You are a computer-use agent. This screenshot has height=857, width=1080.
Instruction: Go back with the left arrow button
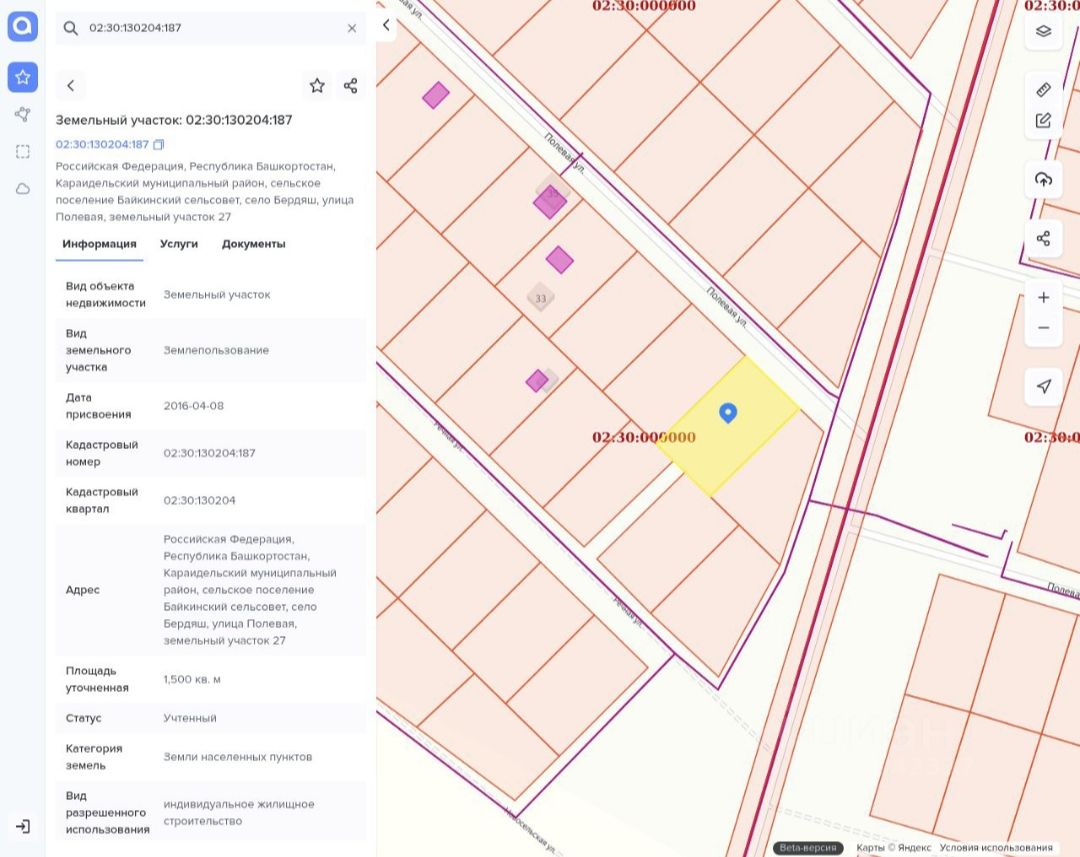click(70, 85)
